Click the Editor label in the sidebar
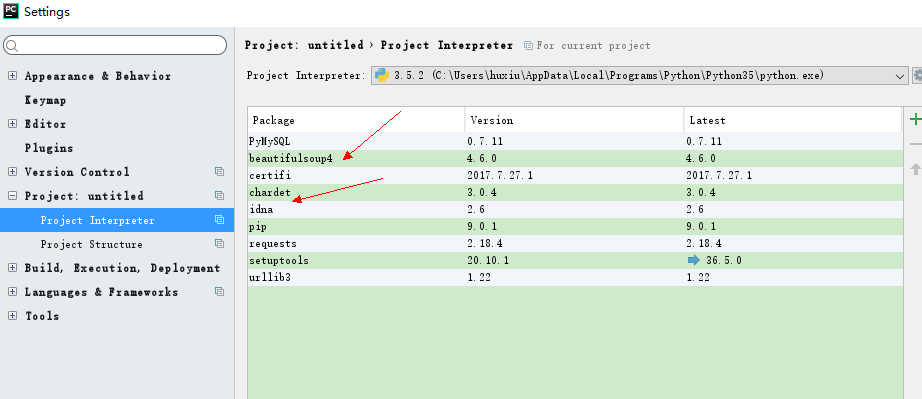Image resolution: width=922 pixels, height=399 pixels. 45,124
